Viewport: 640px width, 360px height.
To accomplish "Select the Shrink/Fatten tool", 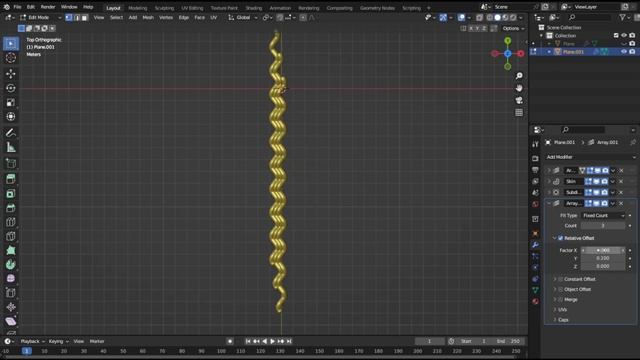I will coord(11,307).
